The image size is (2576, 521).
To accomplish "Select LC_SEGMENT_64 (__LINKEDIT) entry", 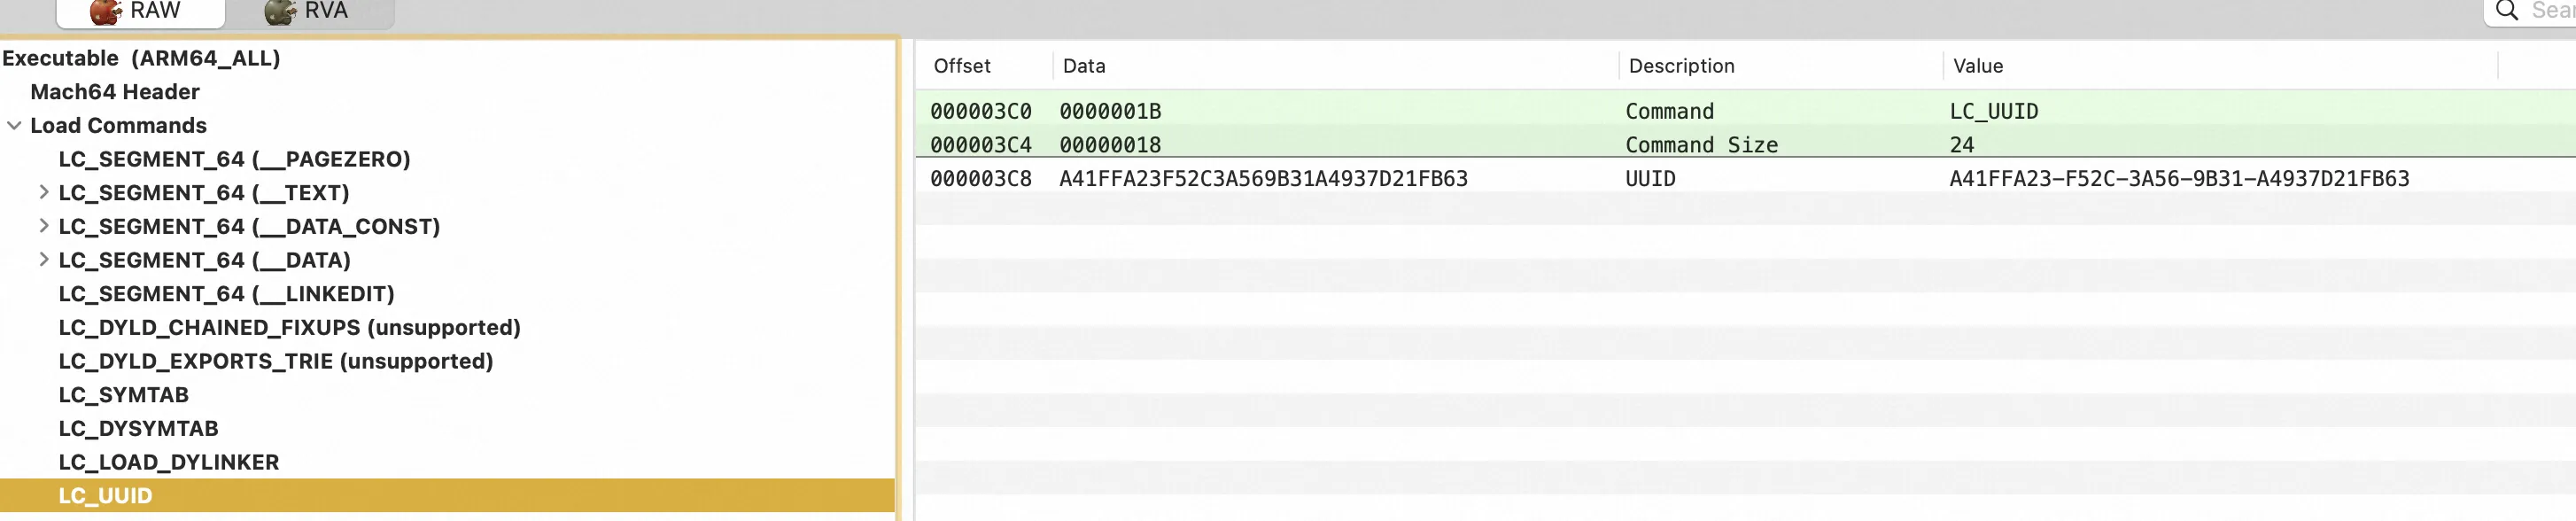I will pyautogui.click(x=227, y=294).
